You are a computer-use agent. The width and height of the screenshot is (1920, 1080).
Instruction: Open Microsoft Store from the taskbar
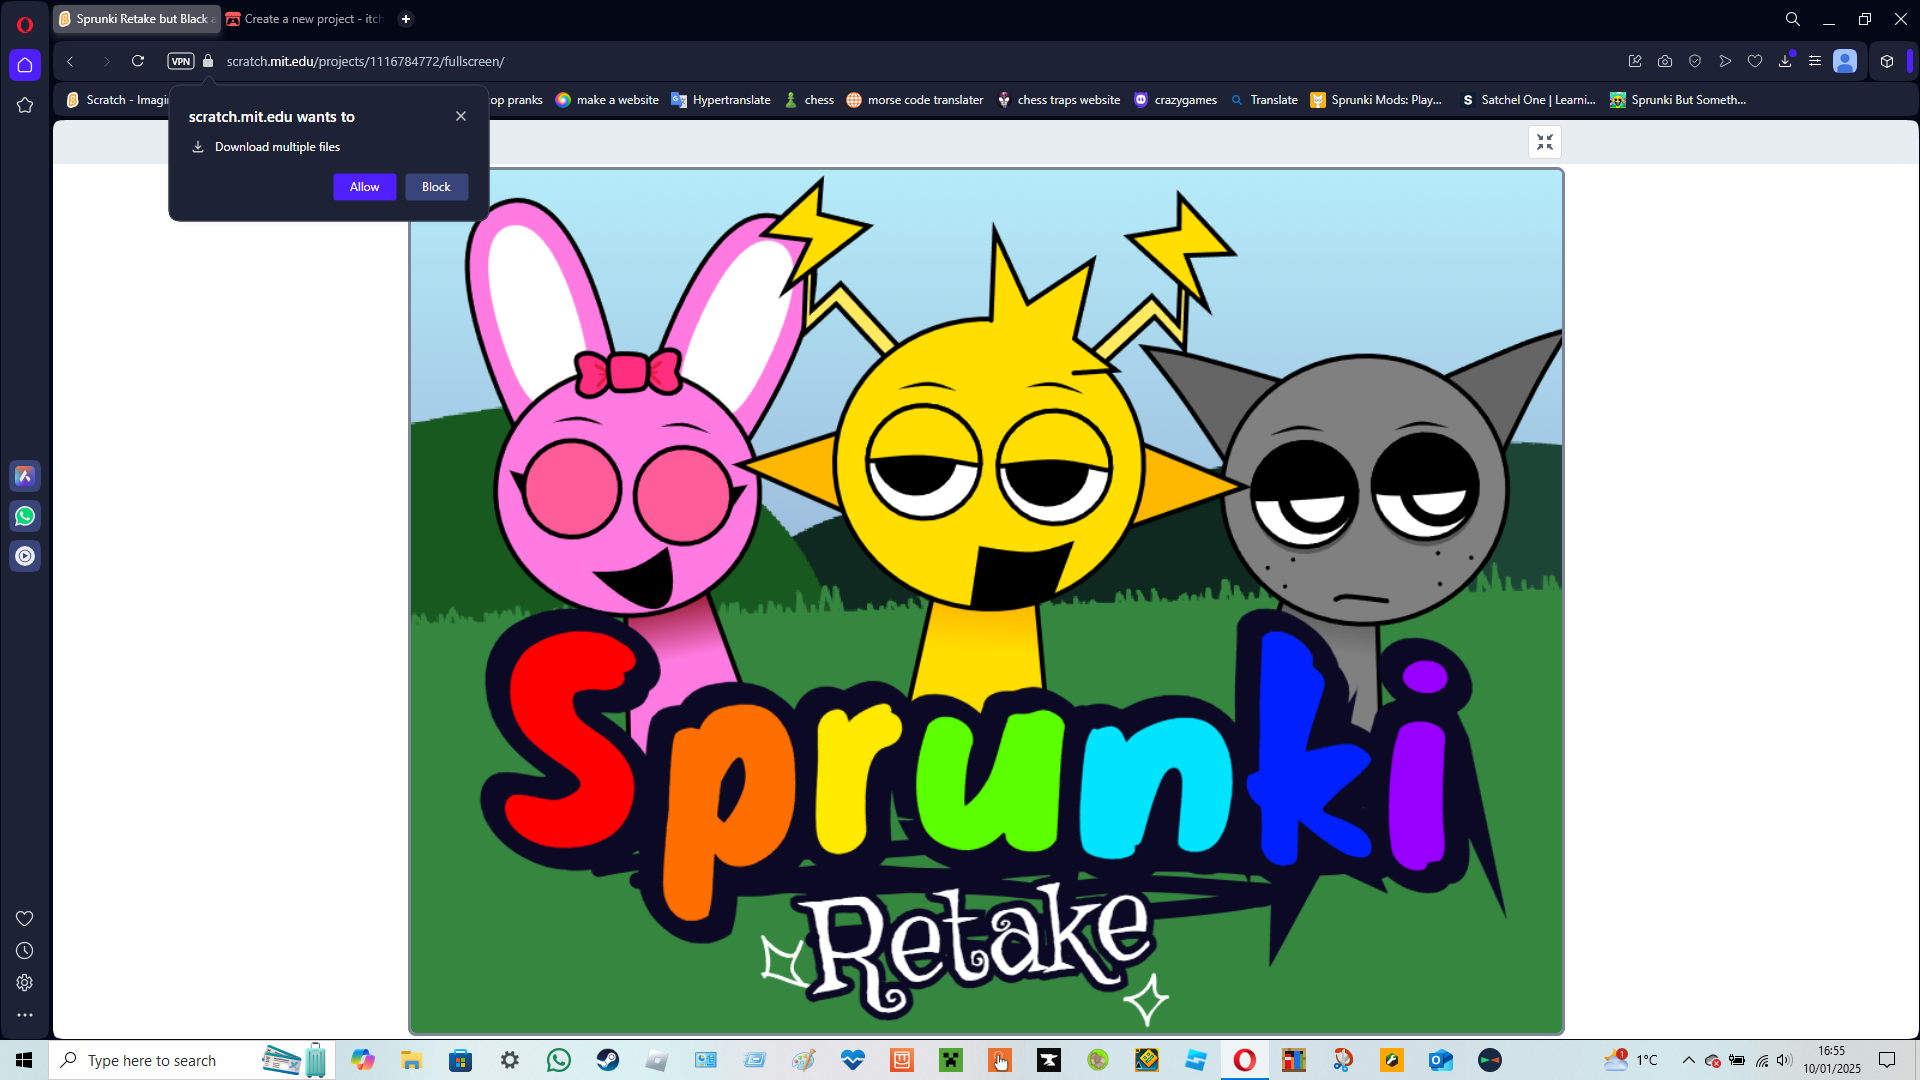click(x=460, y=1060)
